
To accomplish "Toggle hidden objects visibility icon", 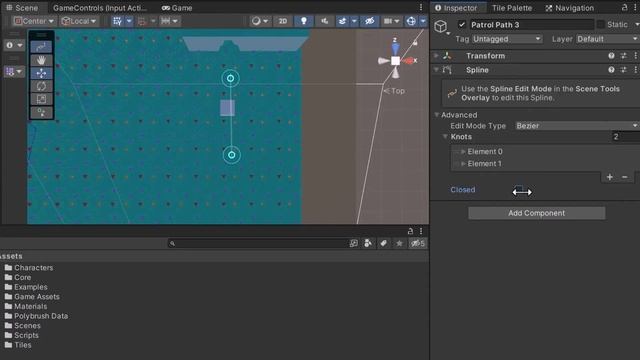I will coord(369,21).
